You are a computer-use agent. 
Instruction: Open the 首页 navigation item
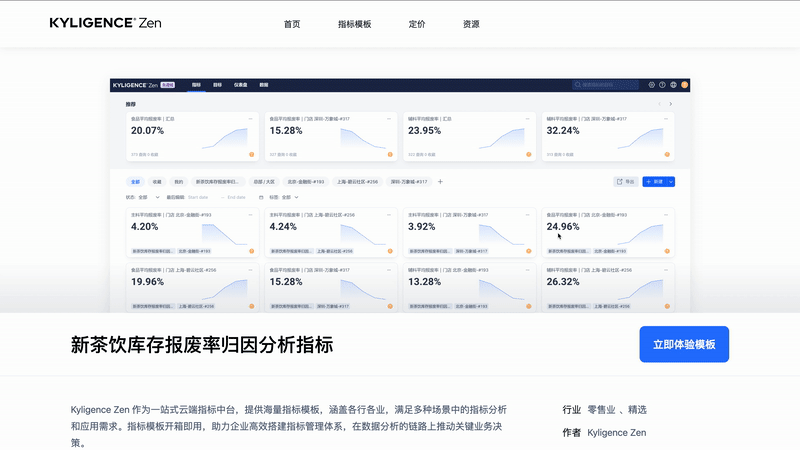click(292, 24)
